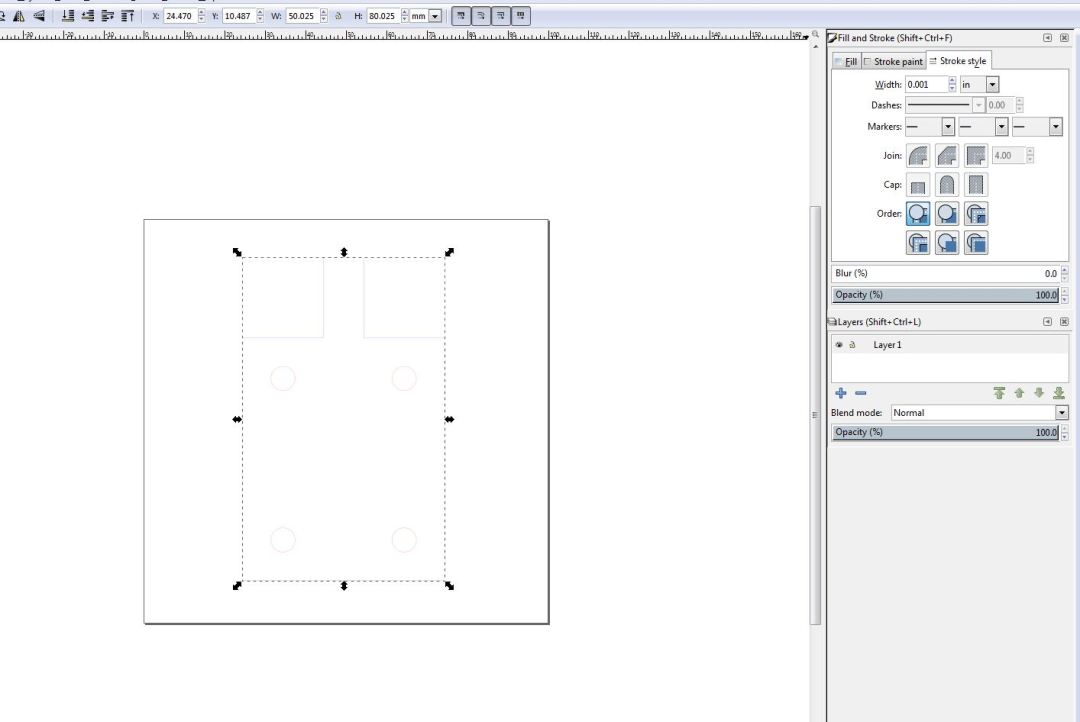Expand the Blend mode dropdown

(x=1061, y=413)
